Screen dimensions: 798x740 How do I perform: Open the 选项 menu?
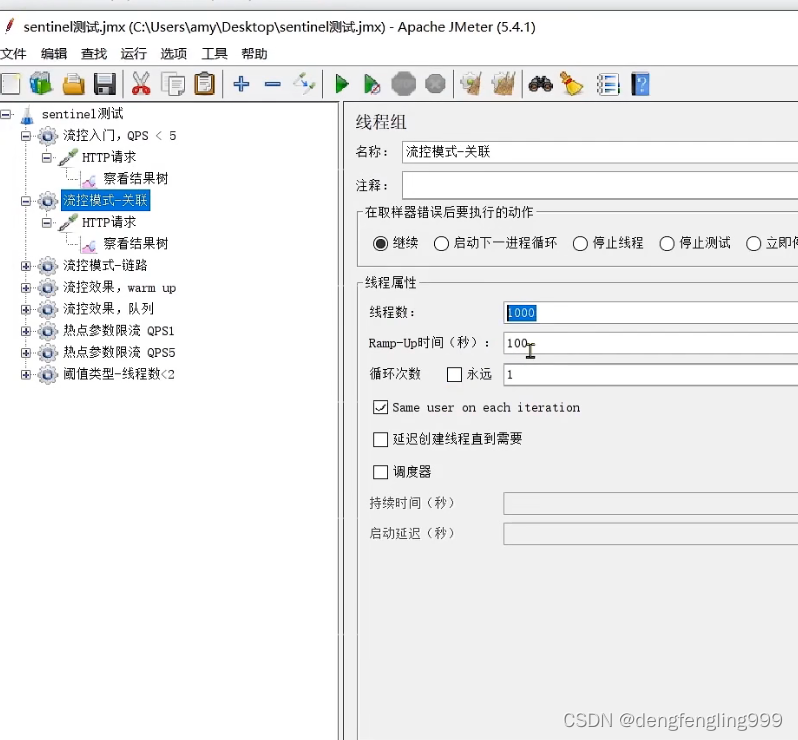point(174,53)
